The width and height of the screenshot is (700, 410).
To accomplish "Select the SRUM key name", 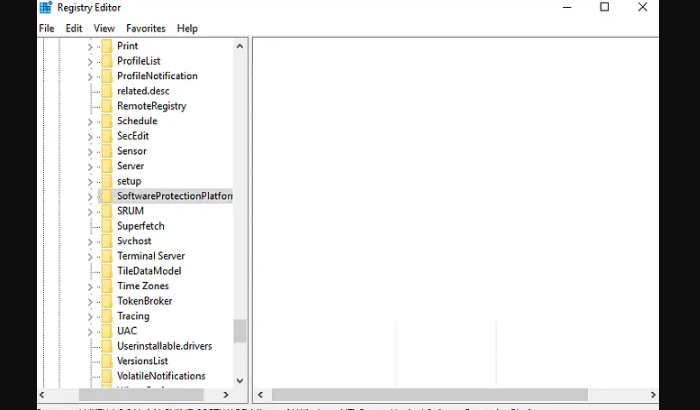I will [x=130, y=211].
